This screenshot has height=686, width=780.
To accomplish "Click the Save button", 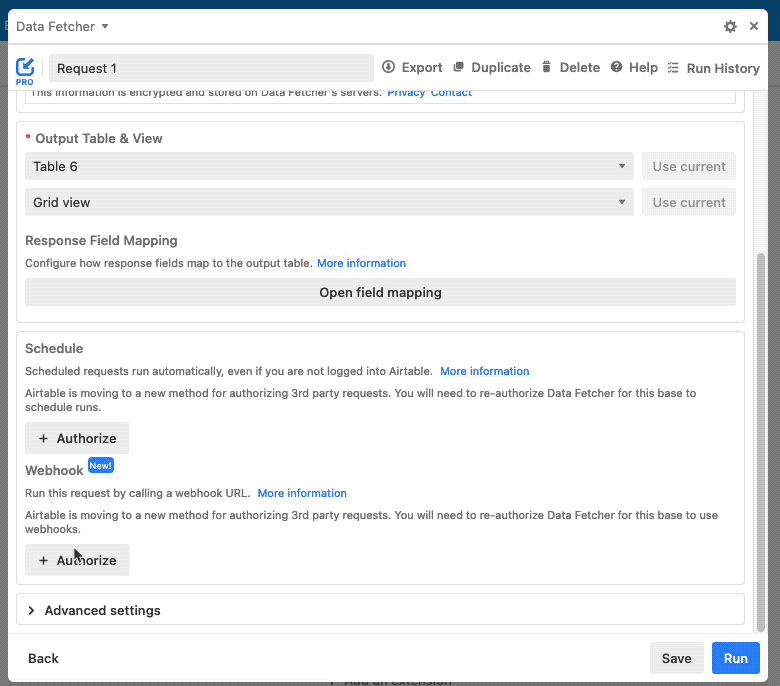I will 677,658.
